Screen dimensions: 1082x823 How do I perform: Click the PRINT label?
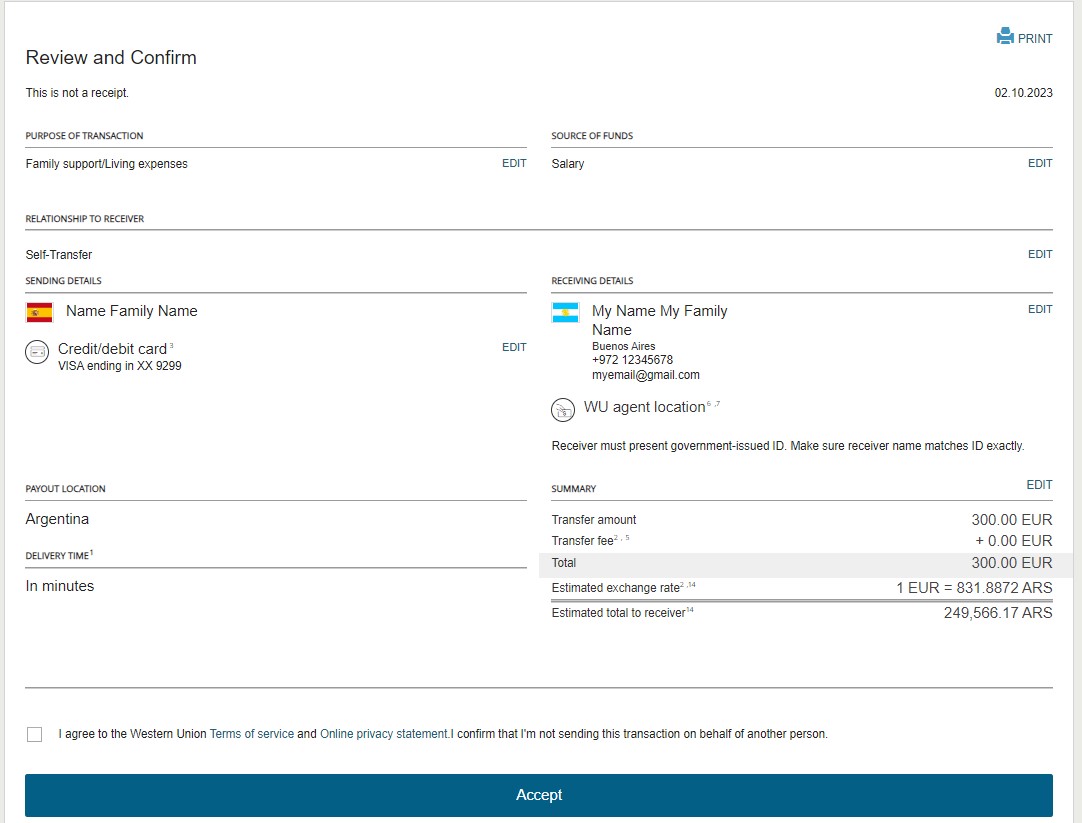pyautogui.click(x=1035, y=39)
